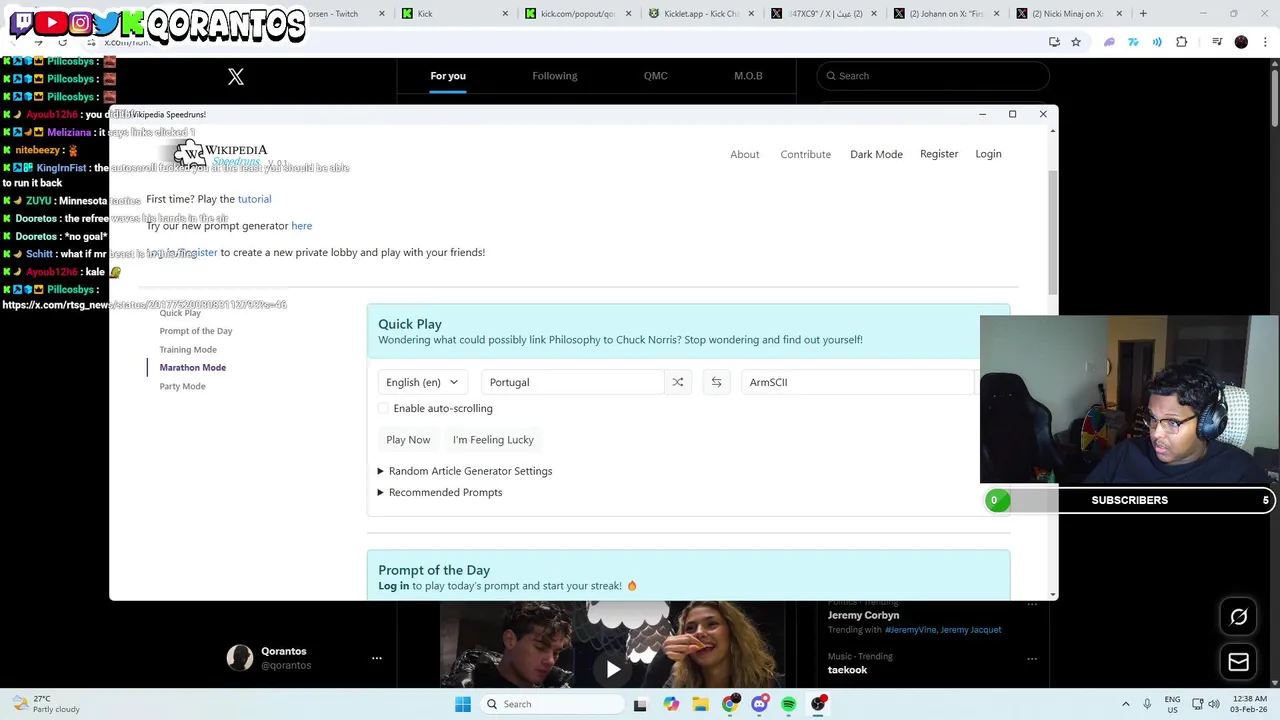Screen dimensions: 1280x720
Task: Open Discord from the taskbar
Action: tap(760, 704)
